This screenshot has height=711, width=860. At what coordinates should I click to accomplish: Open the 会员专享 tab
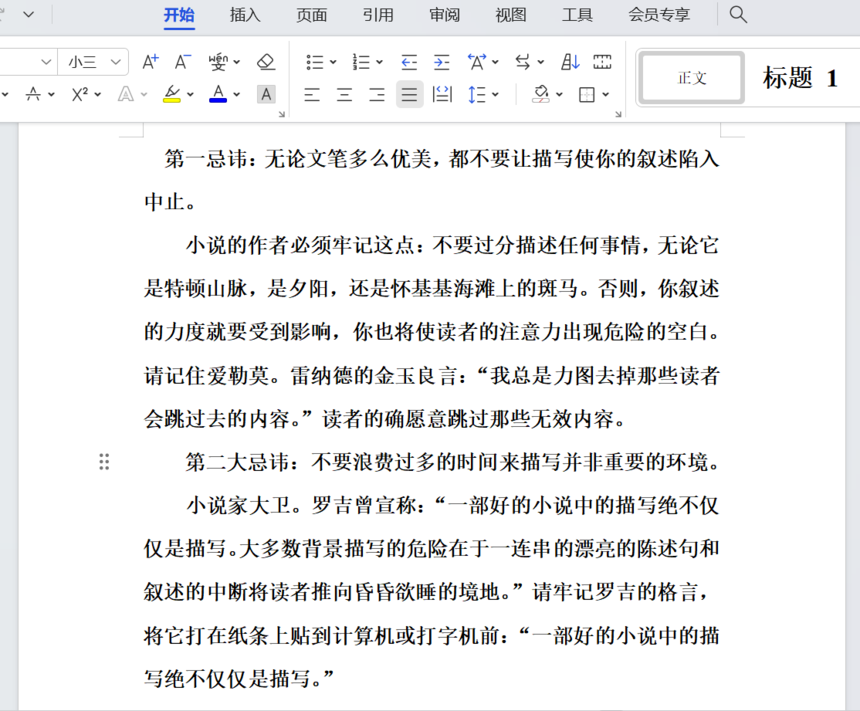tap(659, 15)
